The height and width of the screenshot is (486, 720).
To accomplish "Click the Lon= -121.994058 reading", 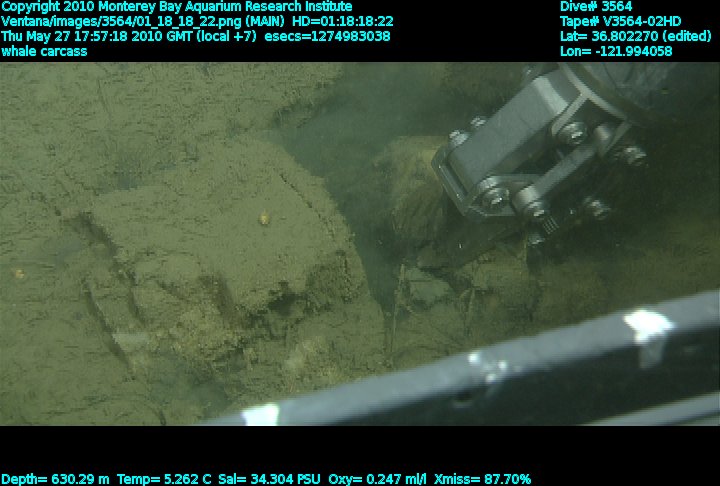I will point(616,51).
